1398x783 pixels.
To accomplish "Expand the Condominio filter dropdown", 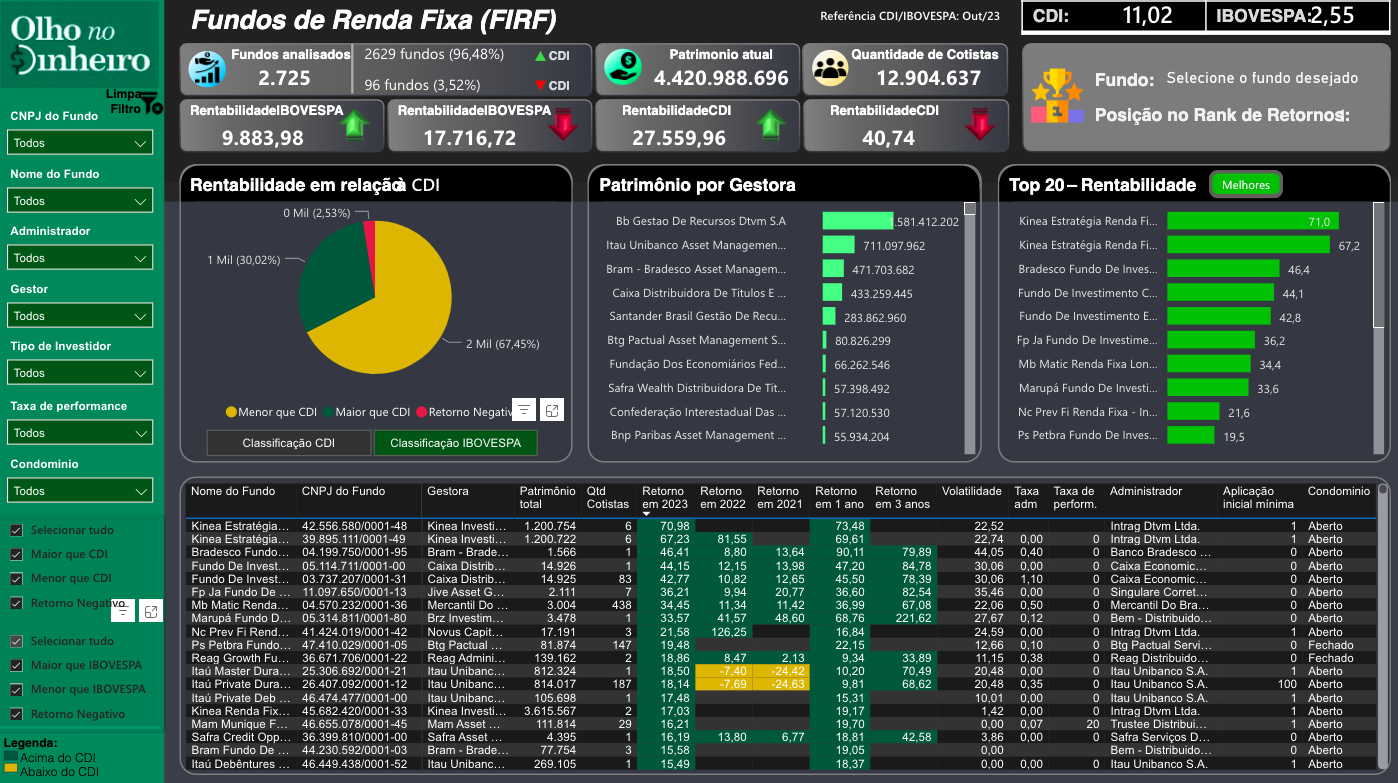I will coord(79,490).
